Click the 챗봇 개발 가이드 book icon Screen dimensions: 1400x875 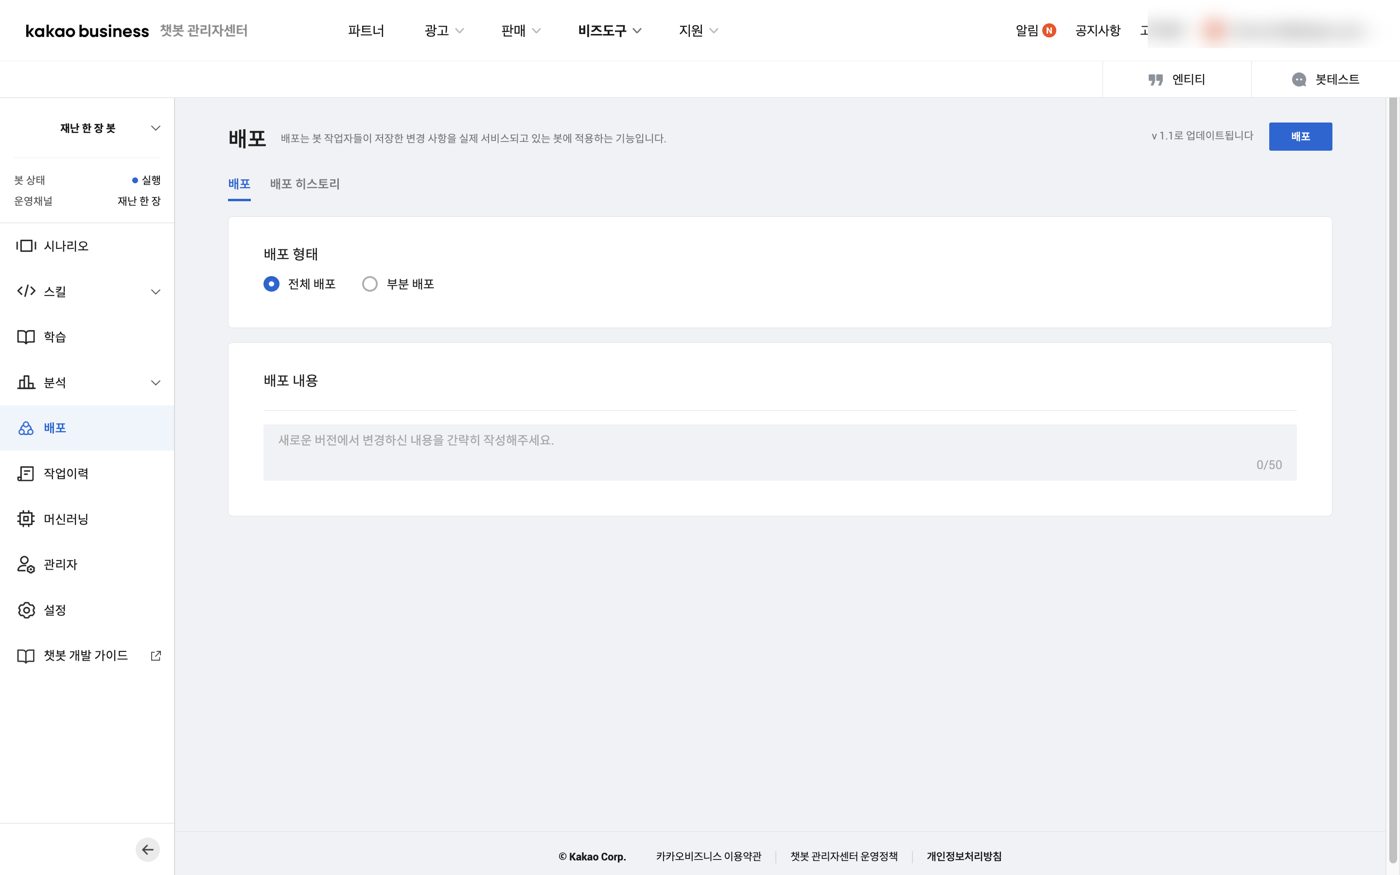coord(26,656)
